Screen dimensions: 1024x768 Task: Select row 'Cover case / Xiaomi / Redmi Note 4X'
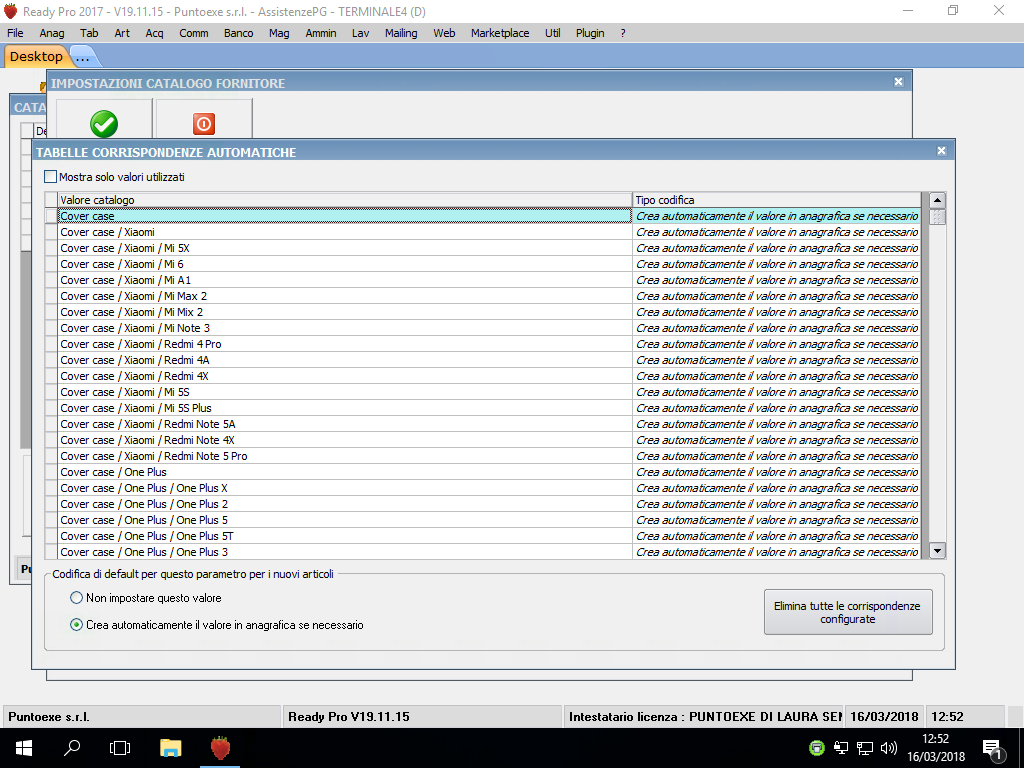(345, 440)
